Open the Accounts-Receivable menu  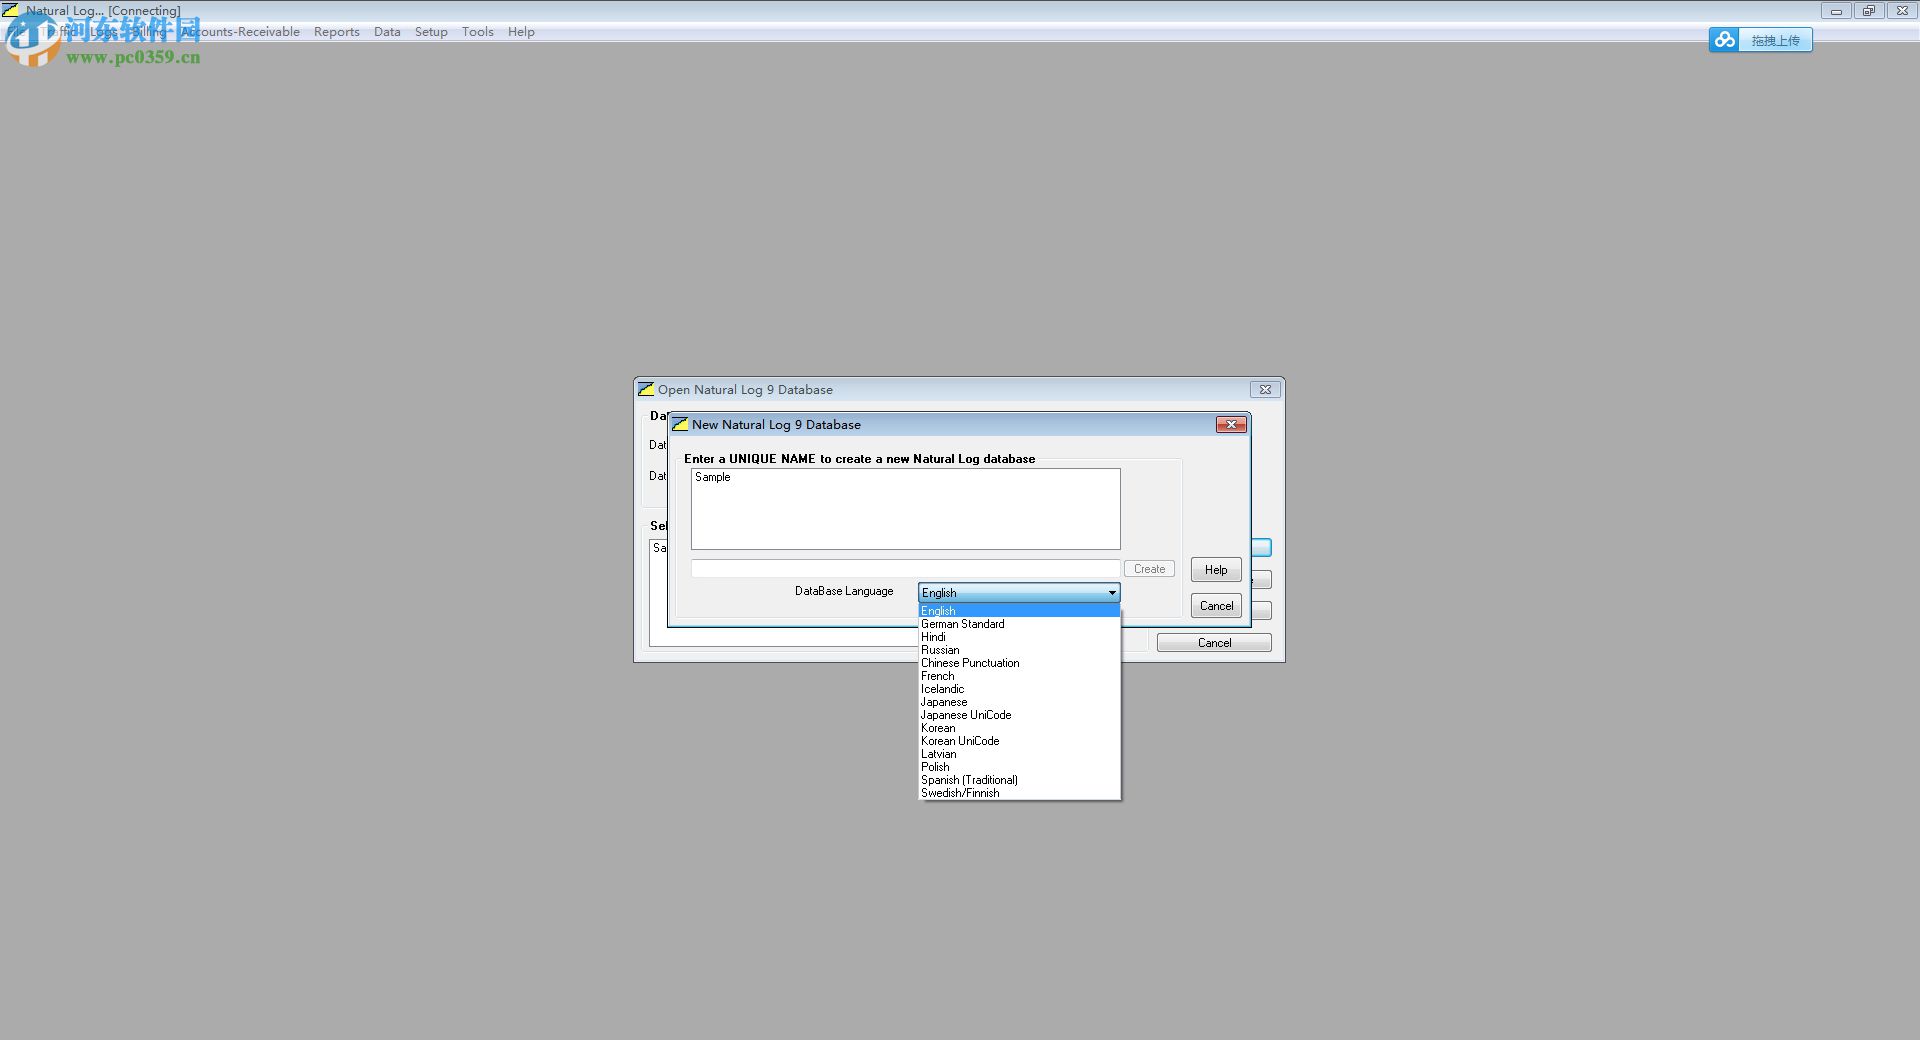(240, 32)
